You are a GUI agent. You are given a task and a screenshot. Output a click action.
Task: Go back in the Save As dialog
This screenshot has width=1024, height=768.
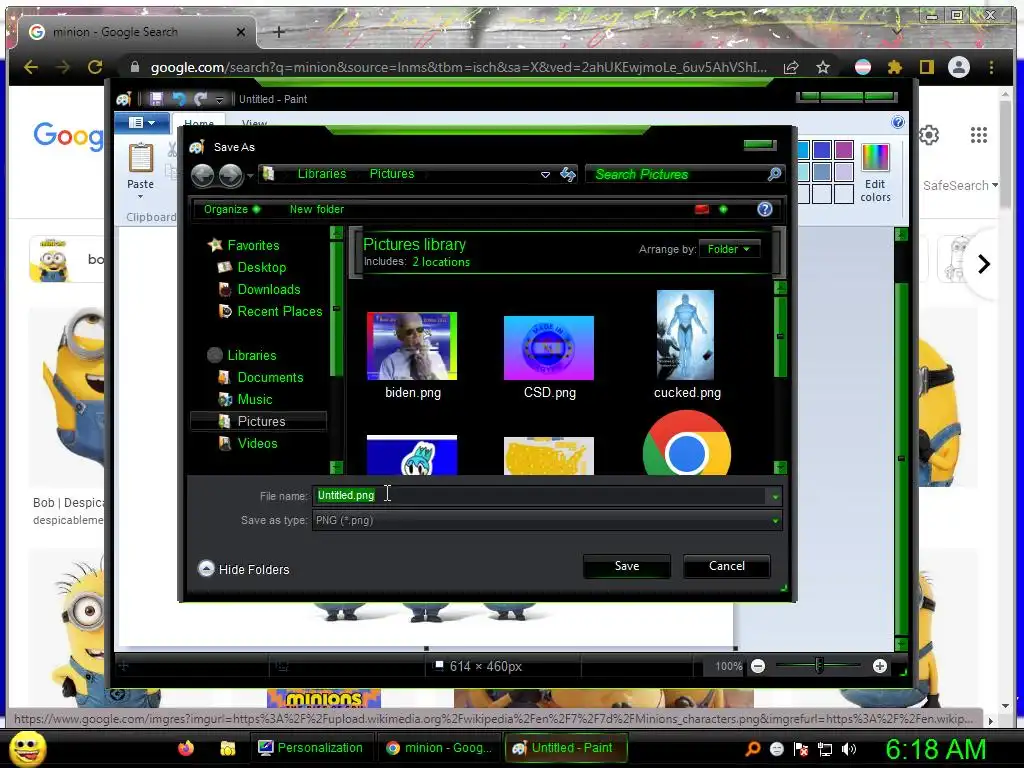tap(202, 174)
